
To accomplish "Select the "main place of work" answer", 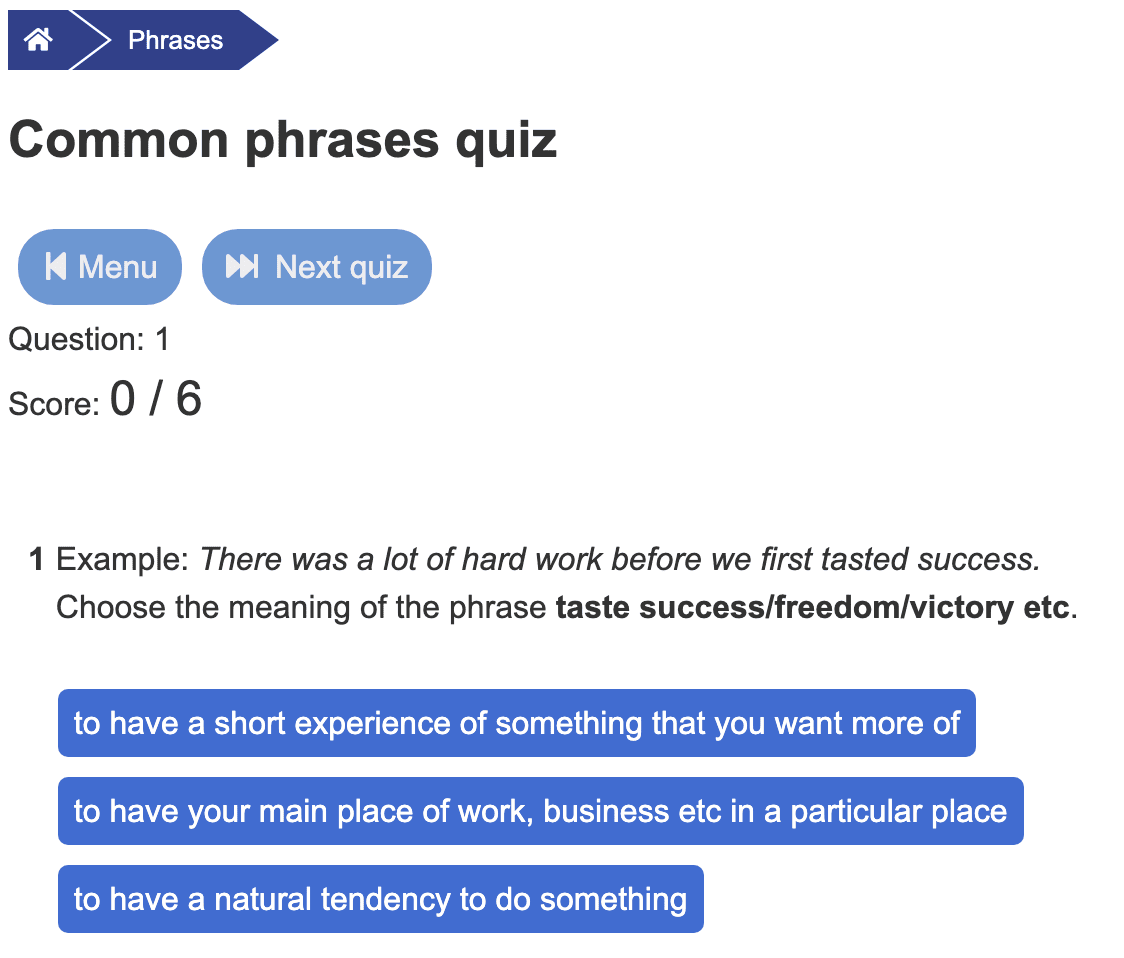I will (540, 811).
